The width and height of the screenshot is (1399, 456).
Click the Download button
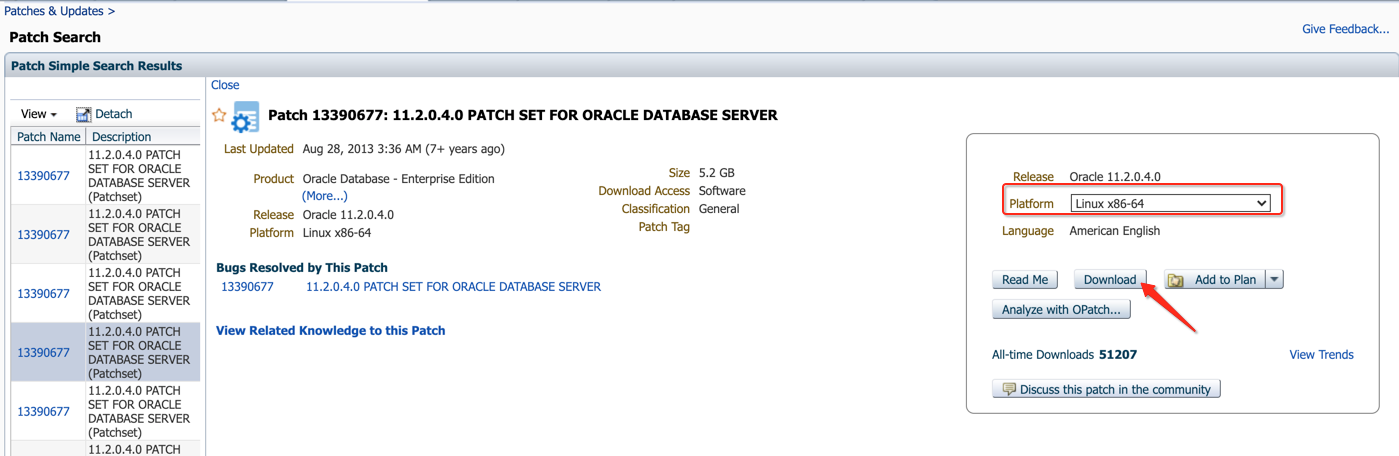[x=1110, y=280]
